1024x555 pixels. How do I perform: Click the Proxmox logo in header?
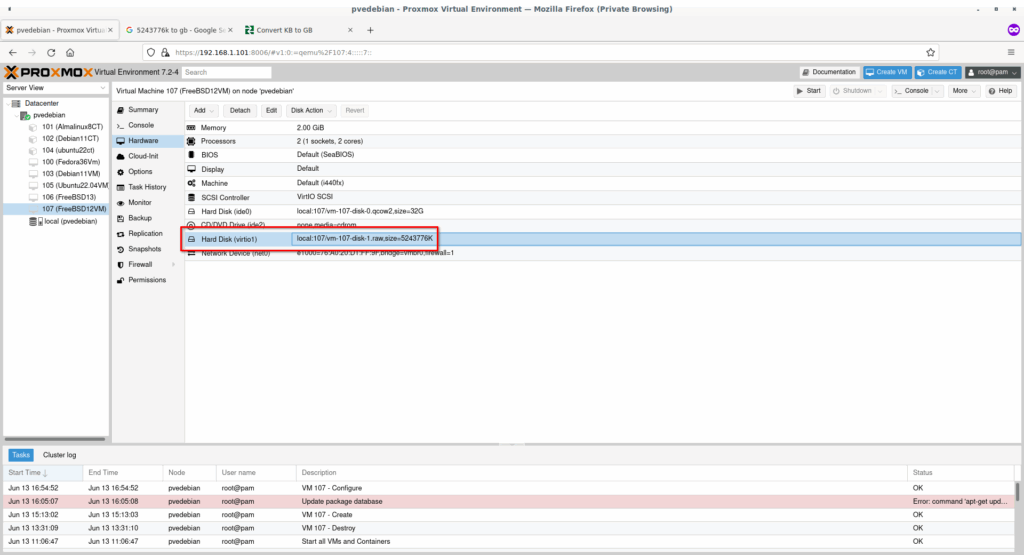[48, 72]
